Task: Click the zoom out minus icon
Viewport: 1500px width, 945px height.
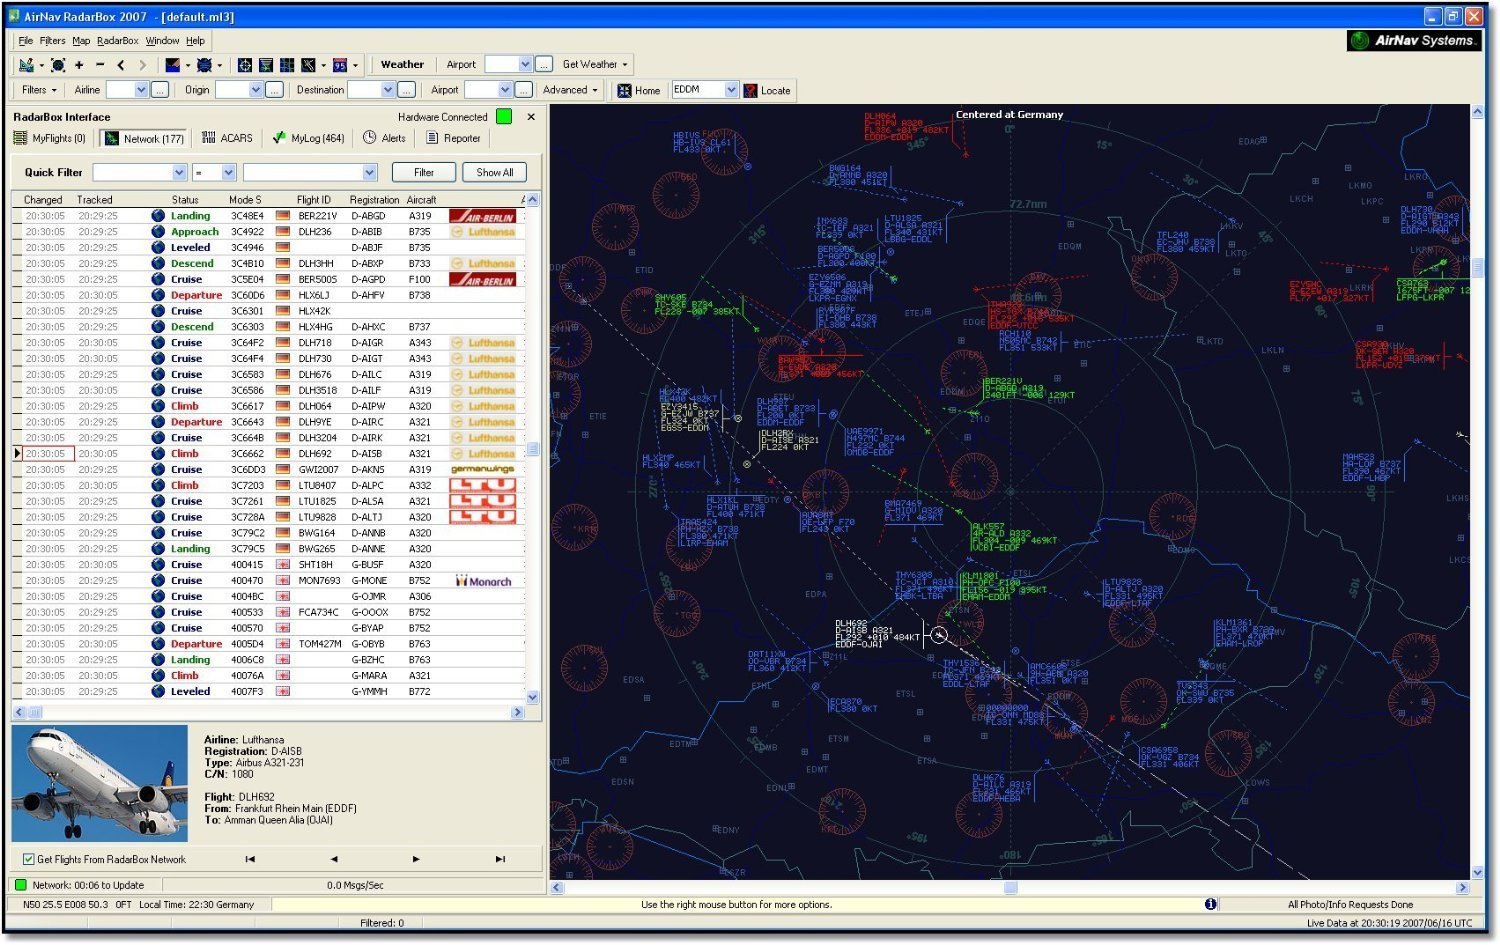Action: 100,65
